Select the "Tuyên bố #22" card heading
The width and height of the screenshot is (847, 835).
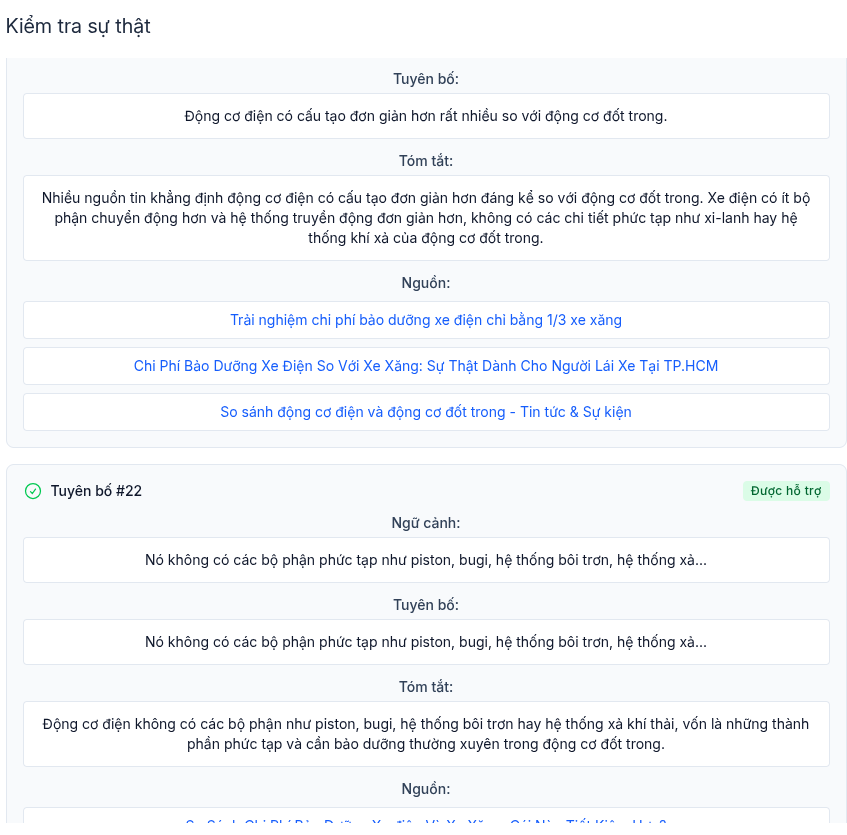point(96,491)
